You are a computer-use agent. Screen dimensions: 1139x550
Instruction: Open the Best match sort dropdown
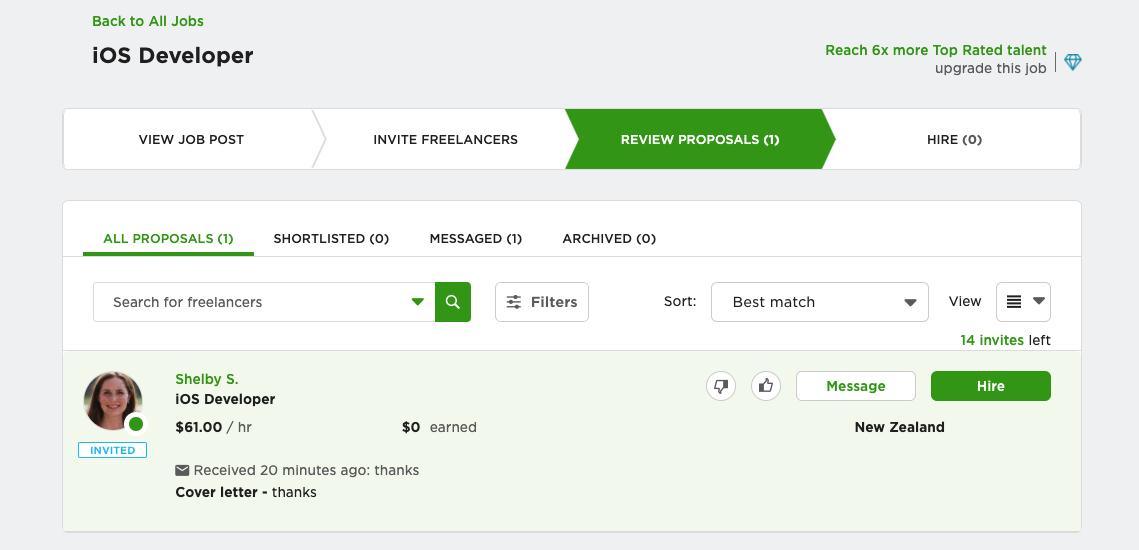(x=819, y=302)
